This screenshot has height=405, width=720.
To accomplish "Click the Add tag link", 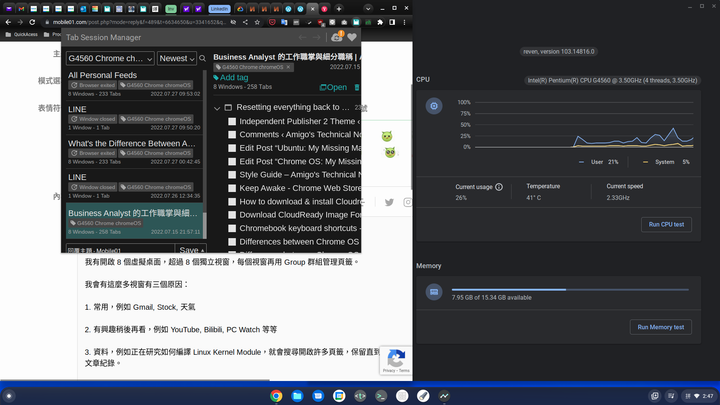I will pos(231,78).
